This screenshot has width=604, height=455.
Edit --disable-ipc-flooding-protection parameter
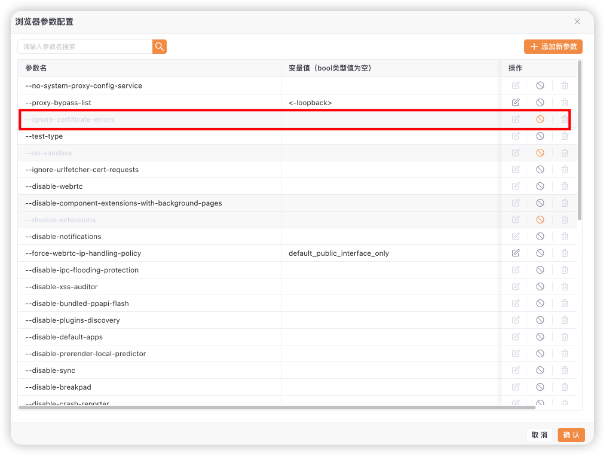515,270
